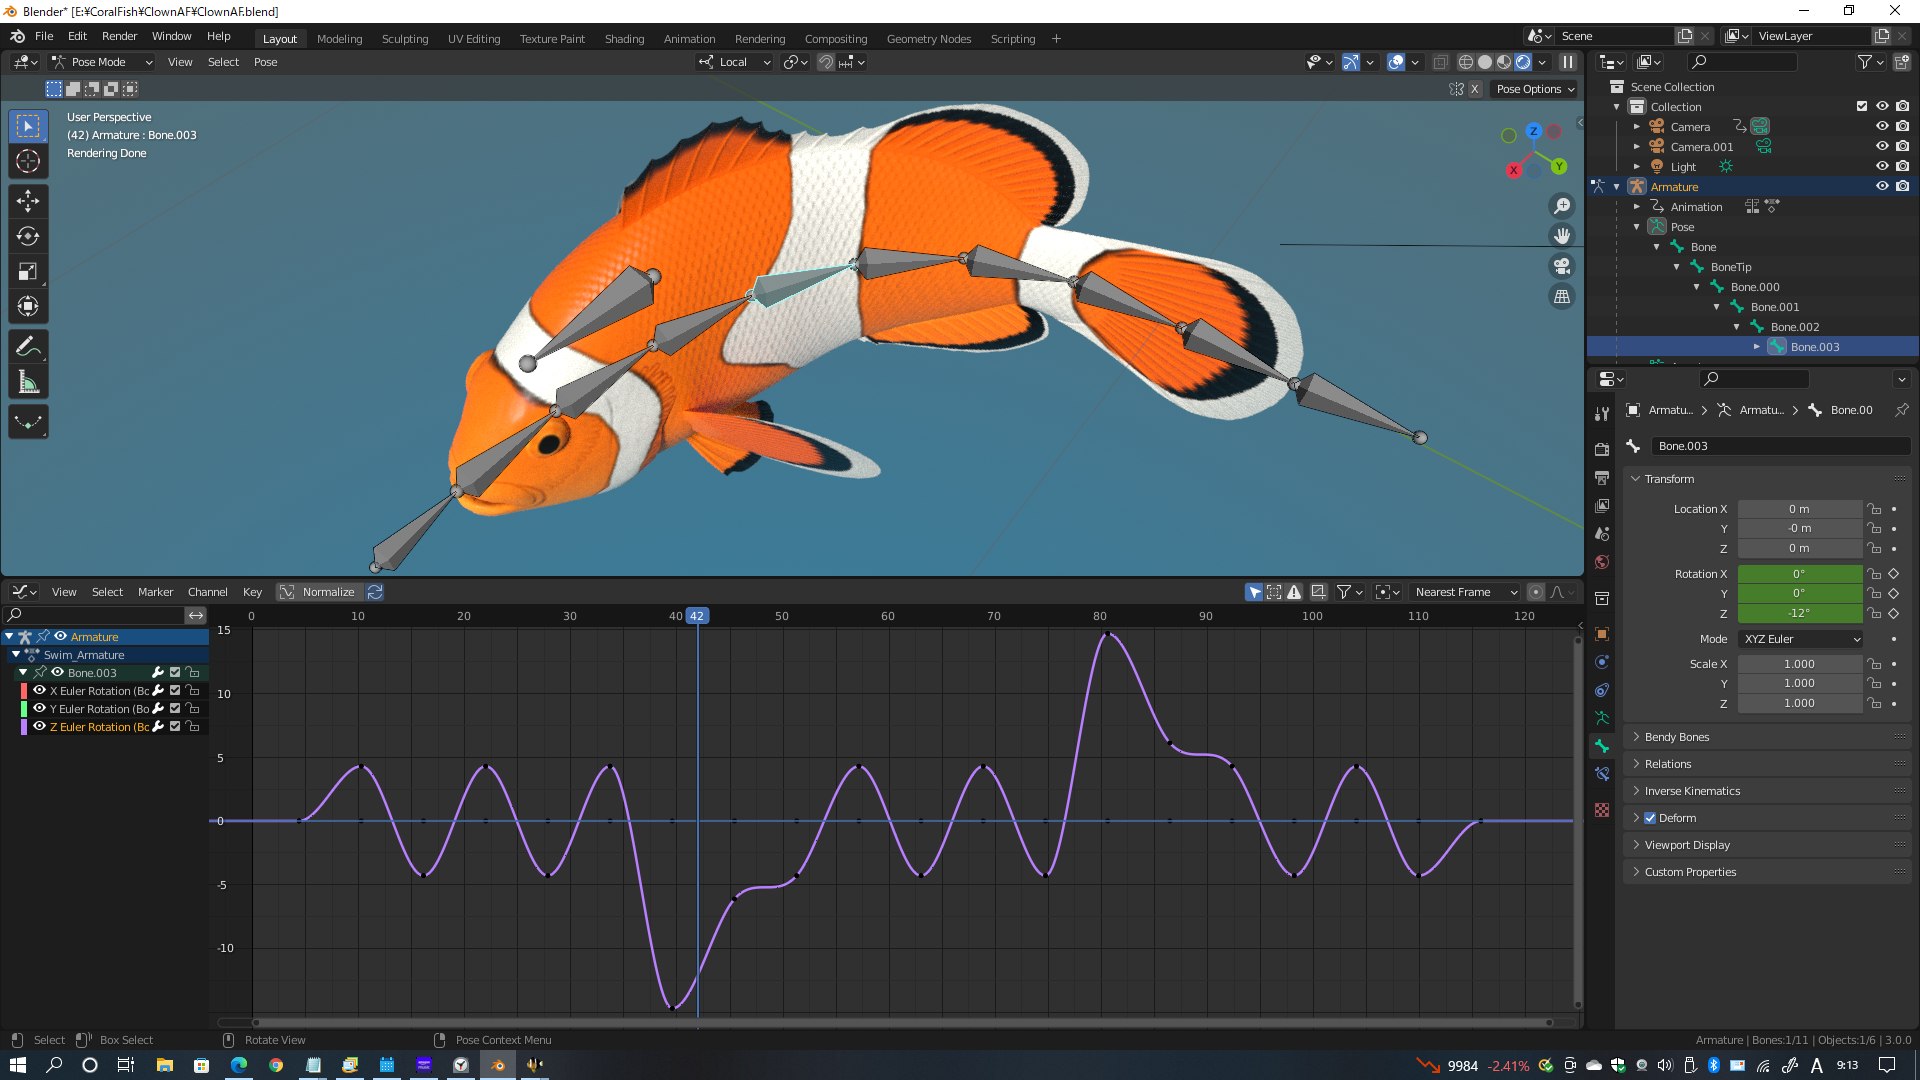
Task: Toggle mute checkbox on Y Euler Rotation channel
Action: click(175, 708)
